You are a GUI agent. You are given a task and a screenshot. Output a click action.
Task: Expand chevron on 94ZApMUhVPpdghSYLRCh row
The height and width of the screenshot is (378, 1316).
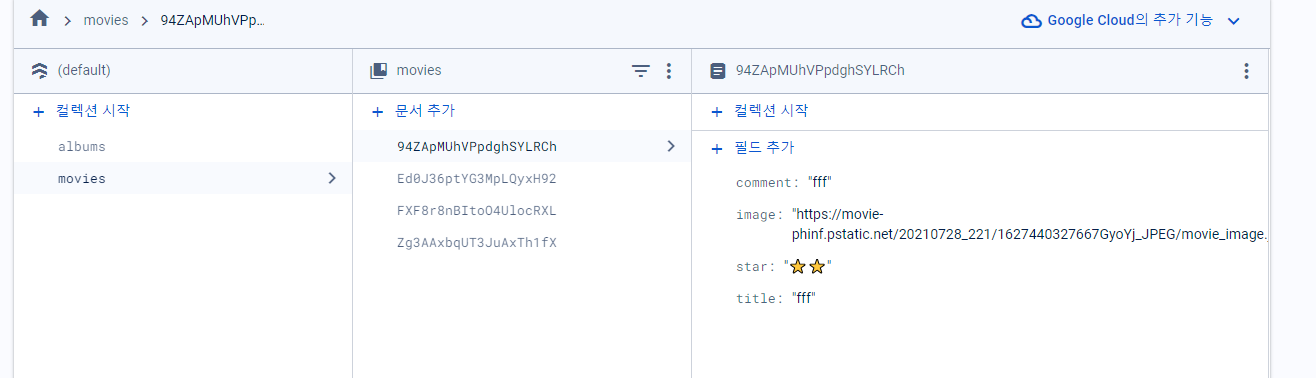click(671, 146)
